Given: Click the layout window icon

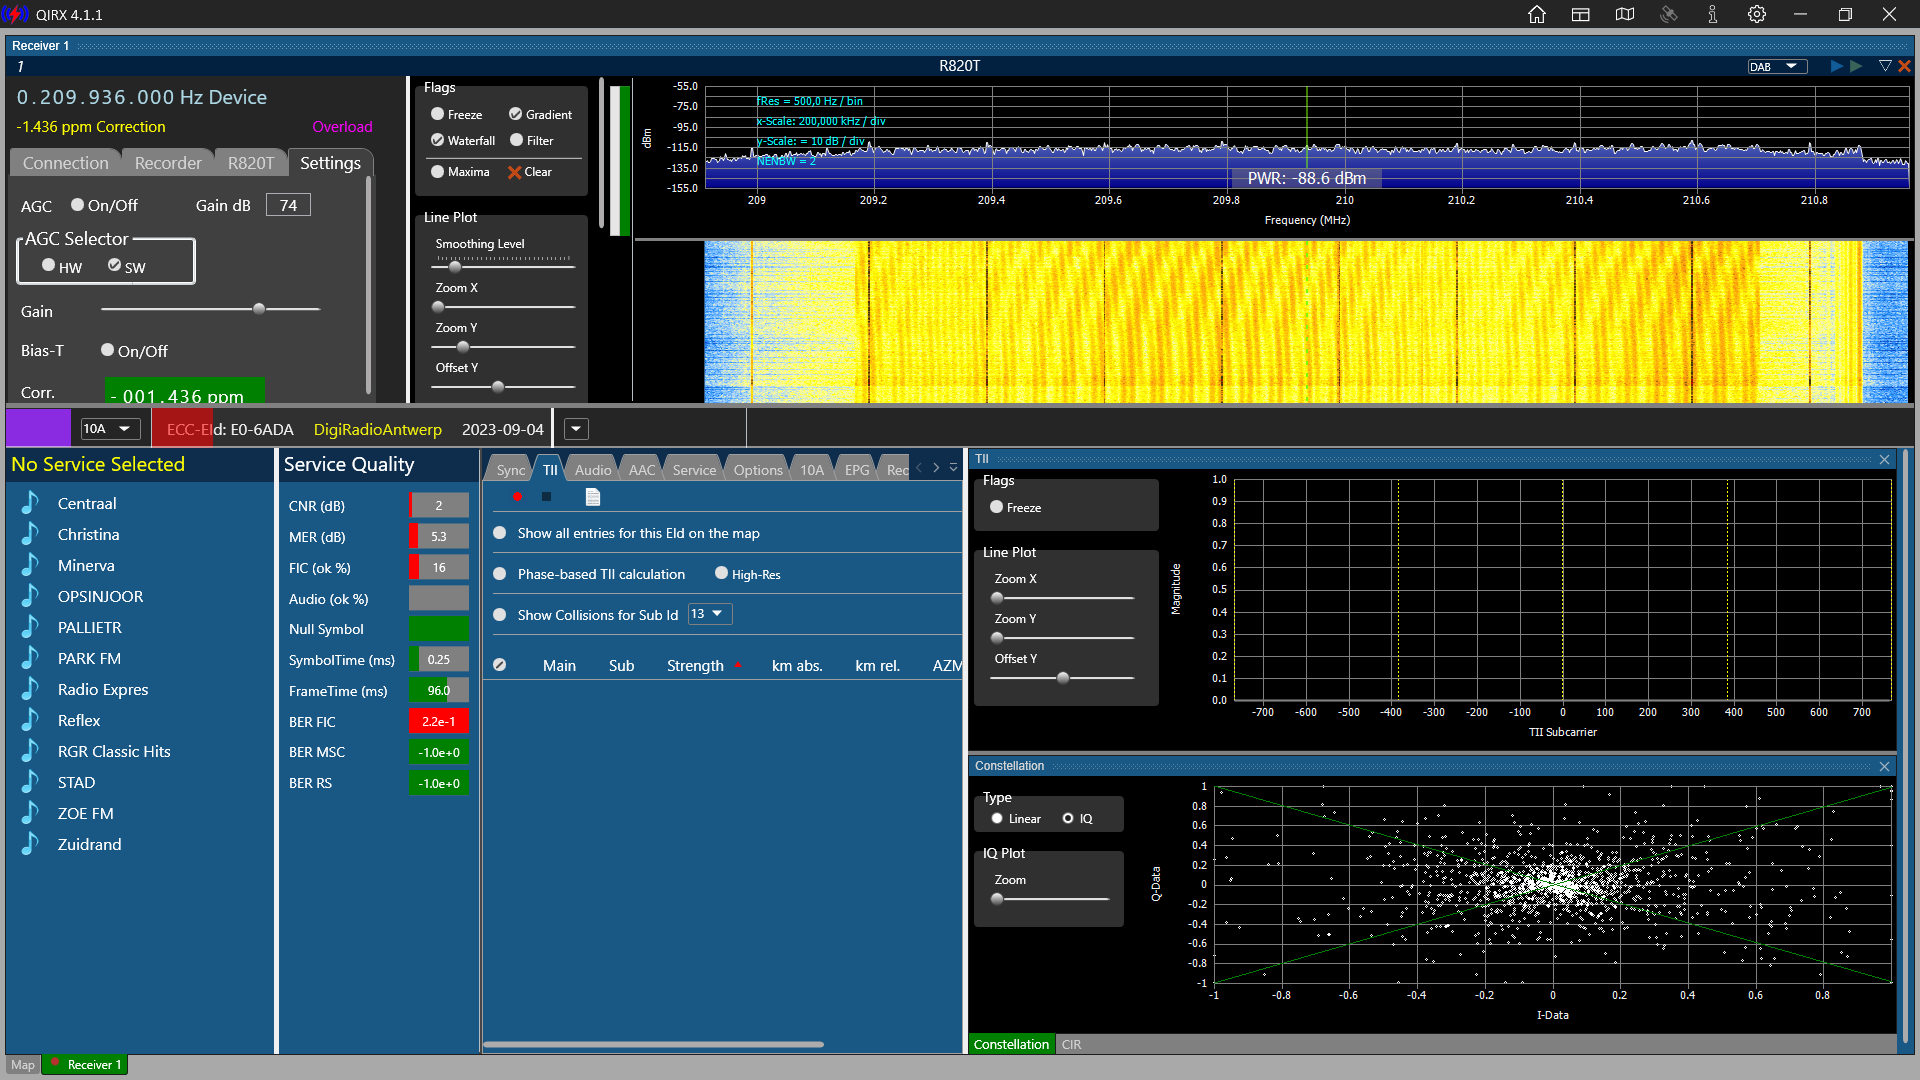Looking at the screenshot, I should [1581, 14].
